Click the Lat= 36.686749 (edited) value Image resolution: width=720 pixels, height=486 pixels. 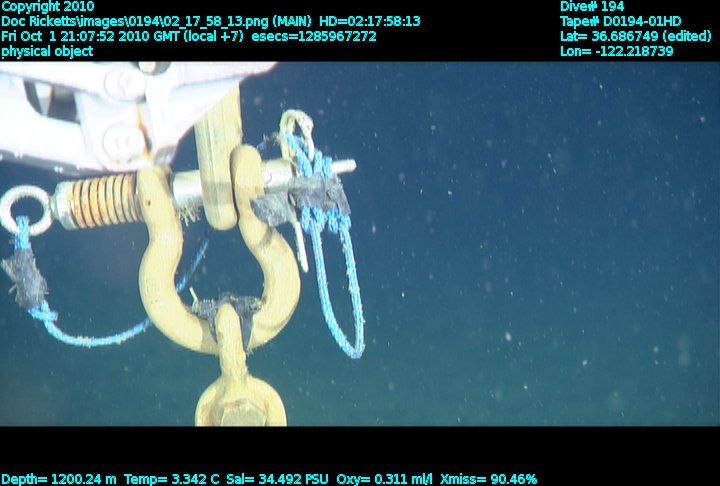pos(635,36)
